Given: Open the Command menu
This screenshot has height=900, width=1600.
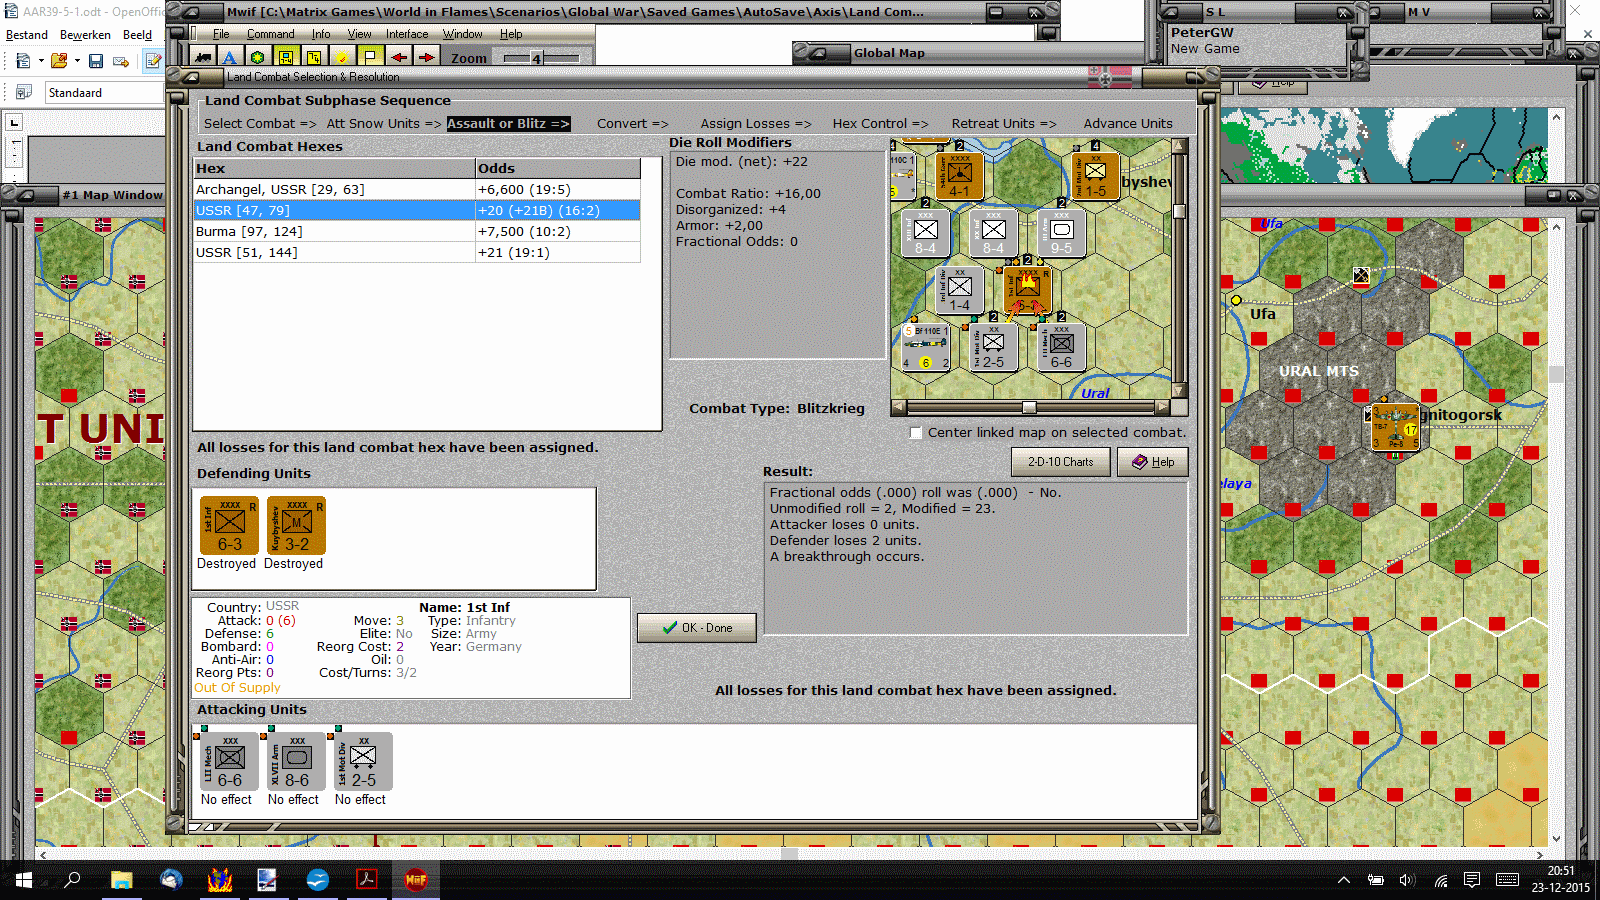Looking at the screenshot, I should click(x=271, y=34).
